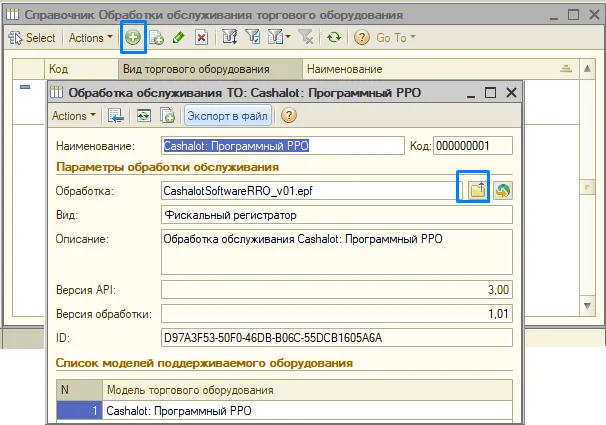Click the Версия обработки field

click(337, 314)
